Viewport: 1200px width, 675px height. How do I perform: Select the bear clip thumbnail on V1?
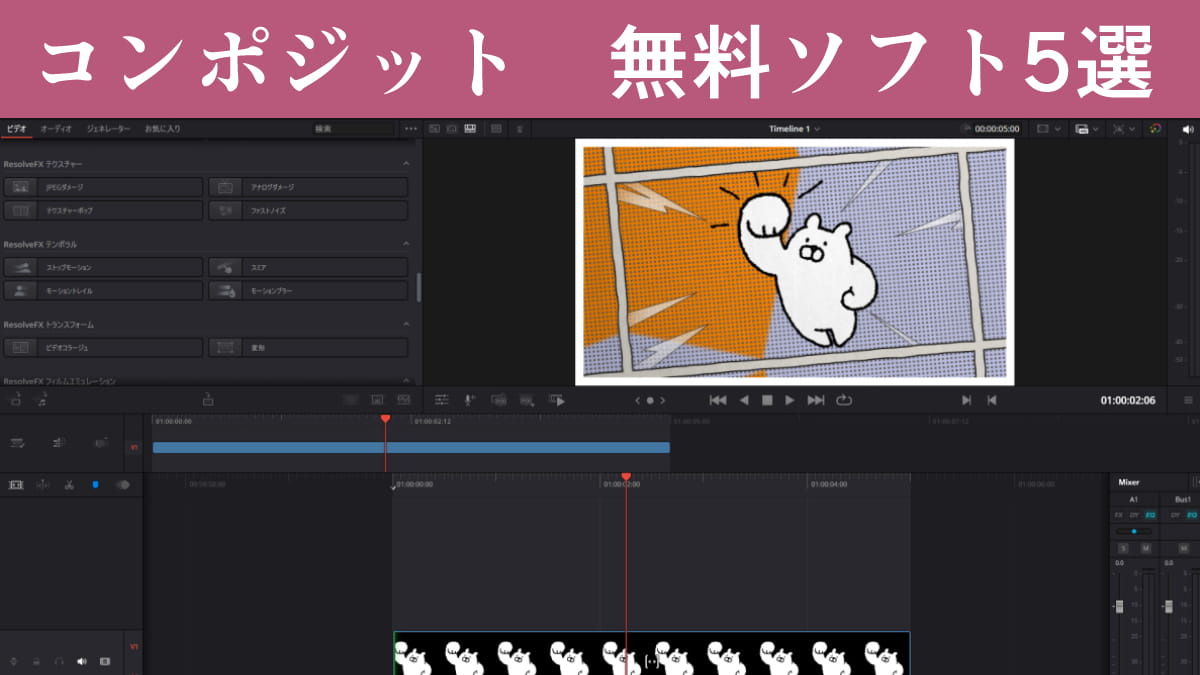(x=651, y=653)
